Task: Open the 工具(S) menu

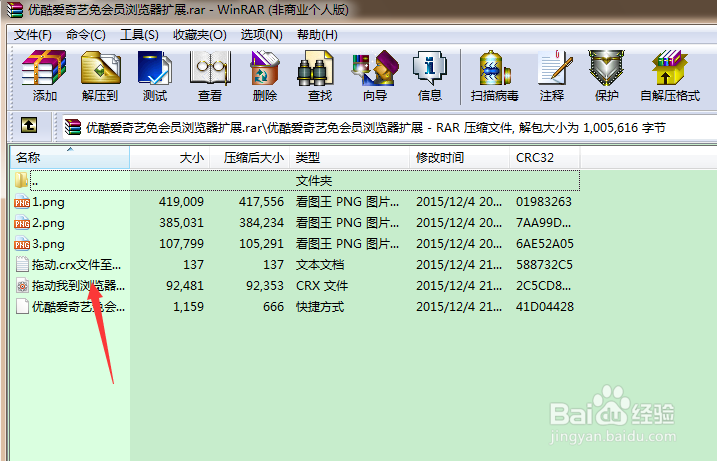Action: coord(139,35)
